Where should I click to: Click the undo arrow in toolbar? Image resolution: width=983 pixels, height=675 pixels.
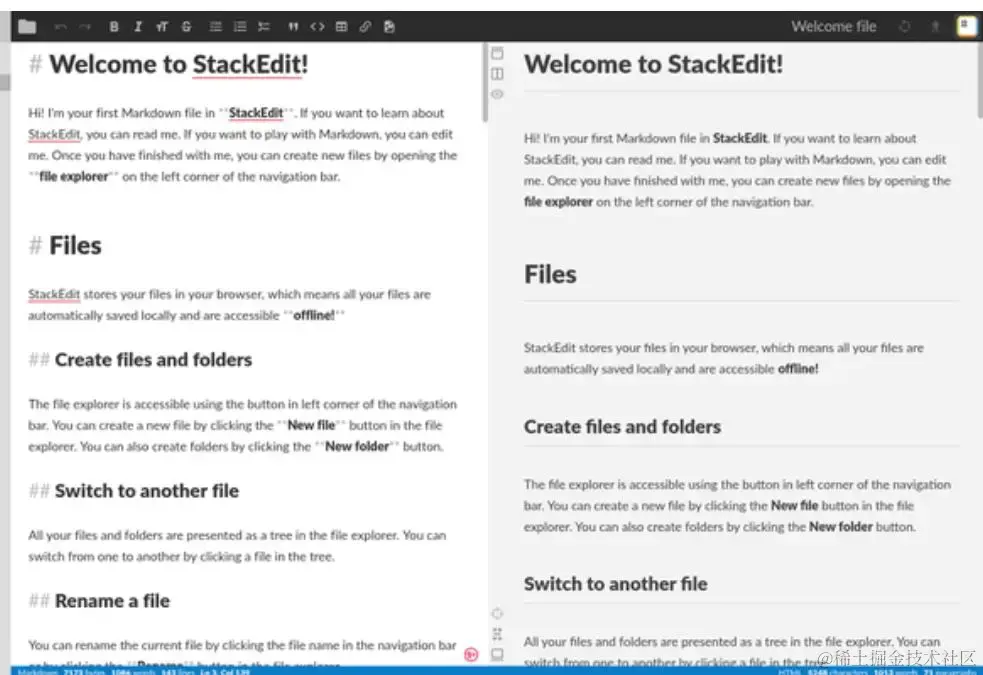(x=61, y=26)
